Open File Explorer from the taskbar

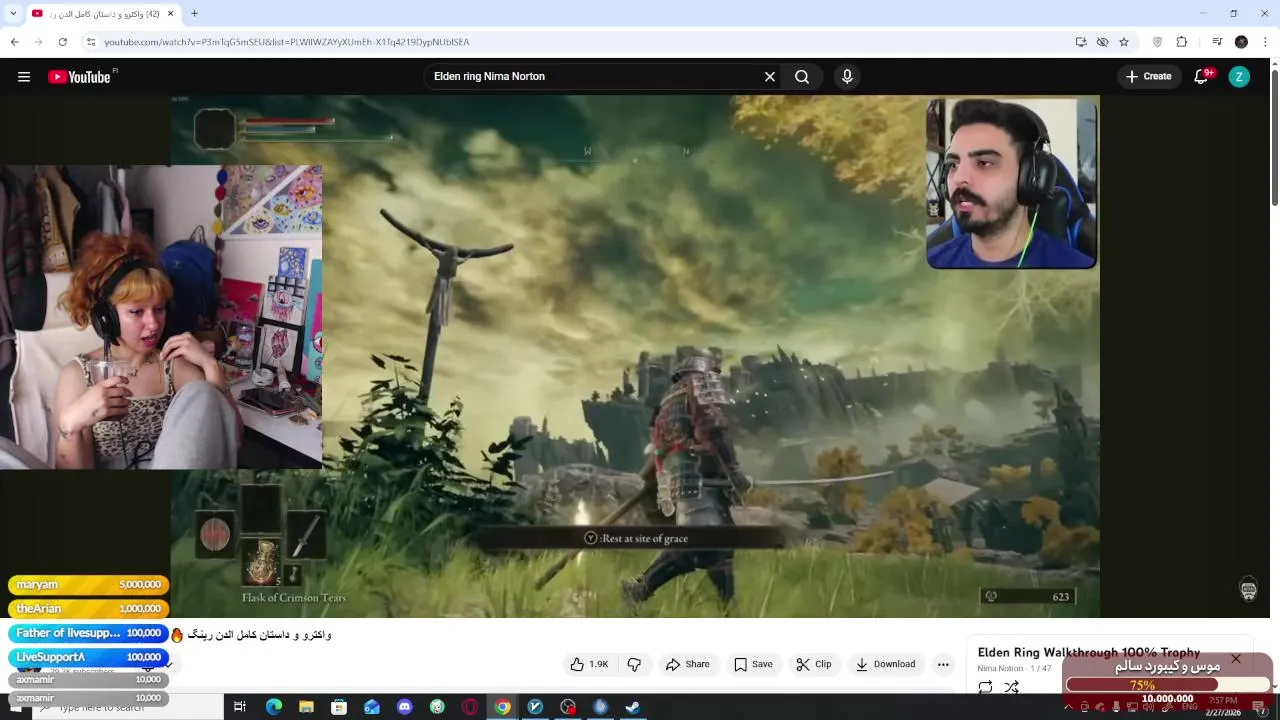[306, 707]
